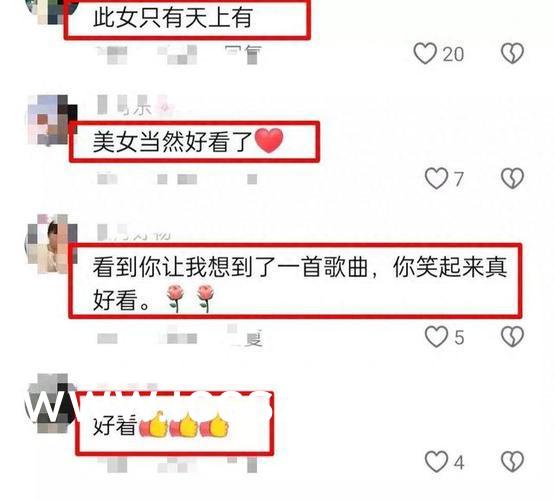
Task: Open username above the song comment
Action: [x=134, y=232]
